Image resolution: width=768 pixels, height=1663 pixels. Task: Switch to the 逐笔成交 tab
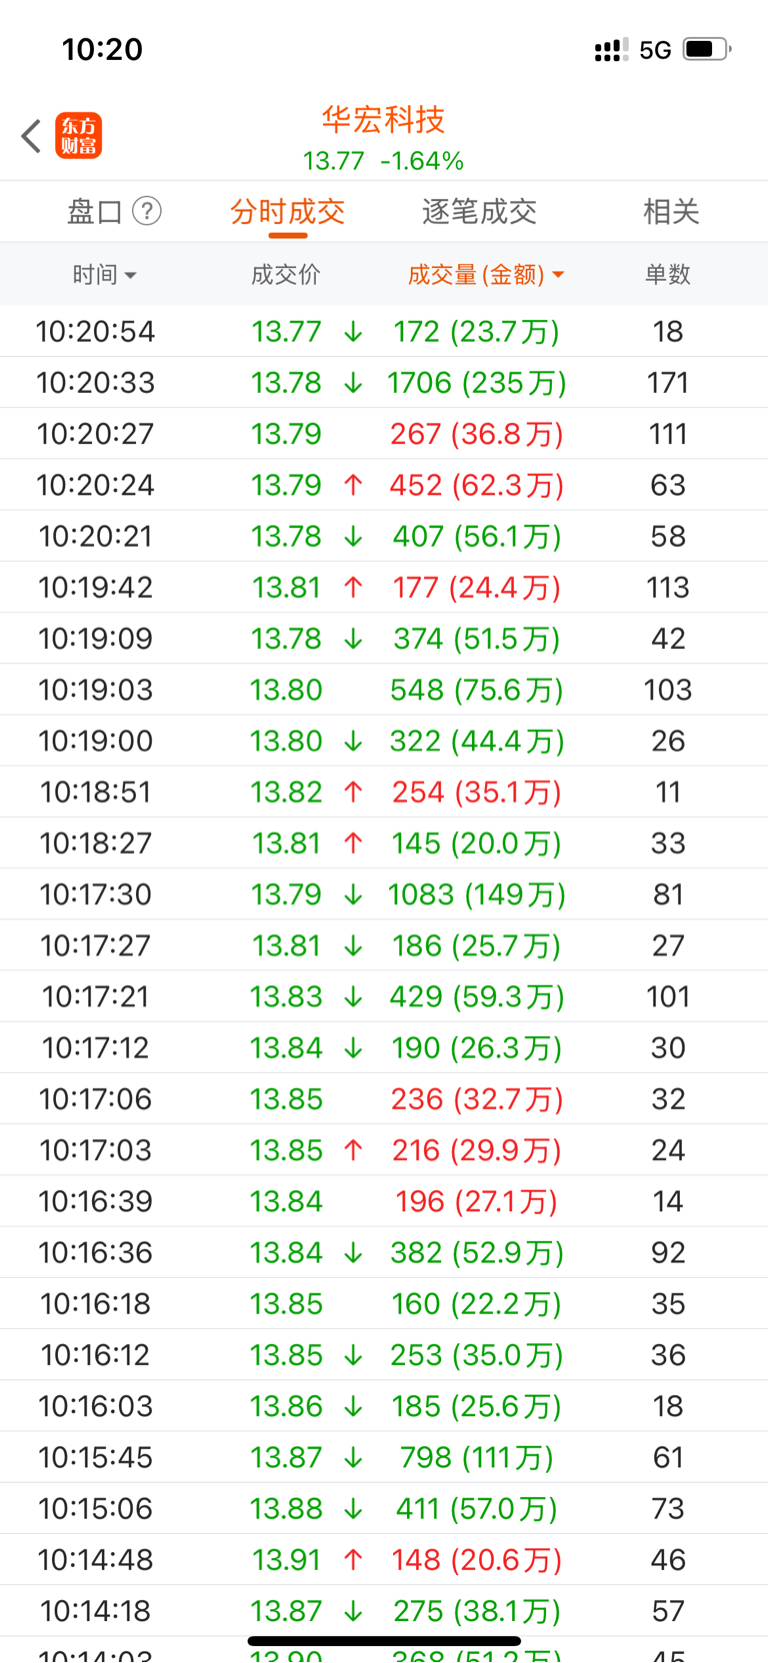coord(480,211)
